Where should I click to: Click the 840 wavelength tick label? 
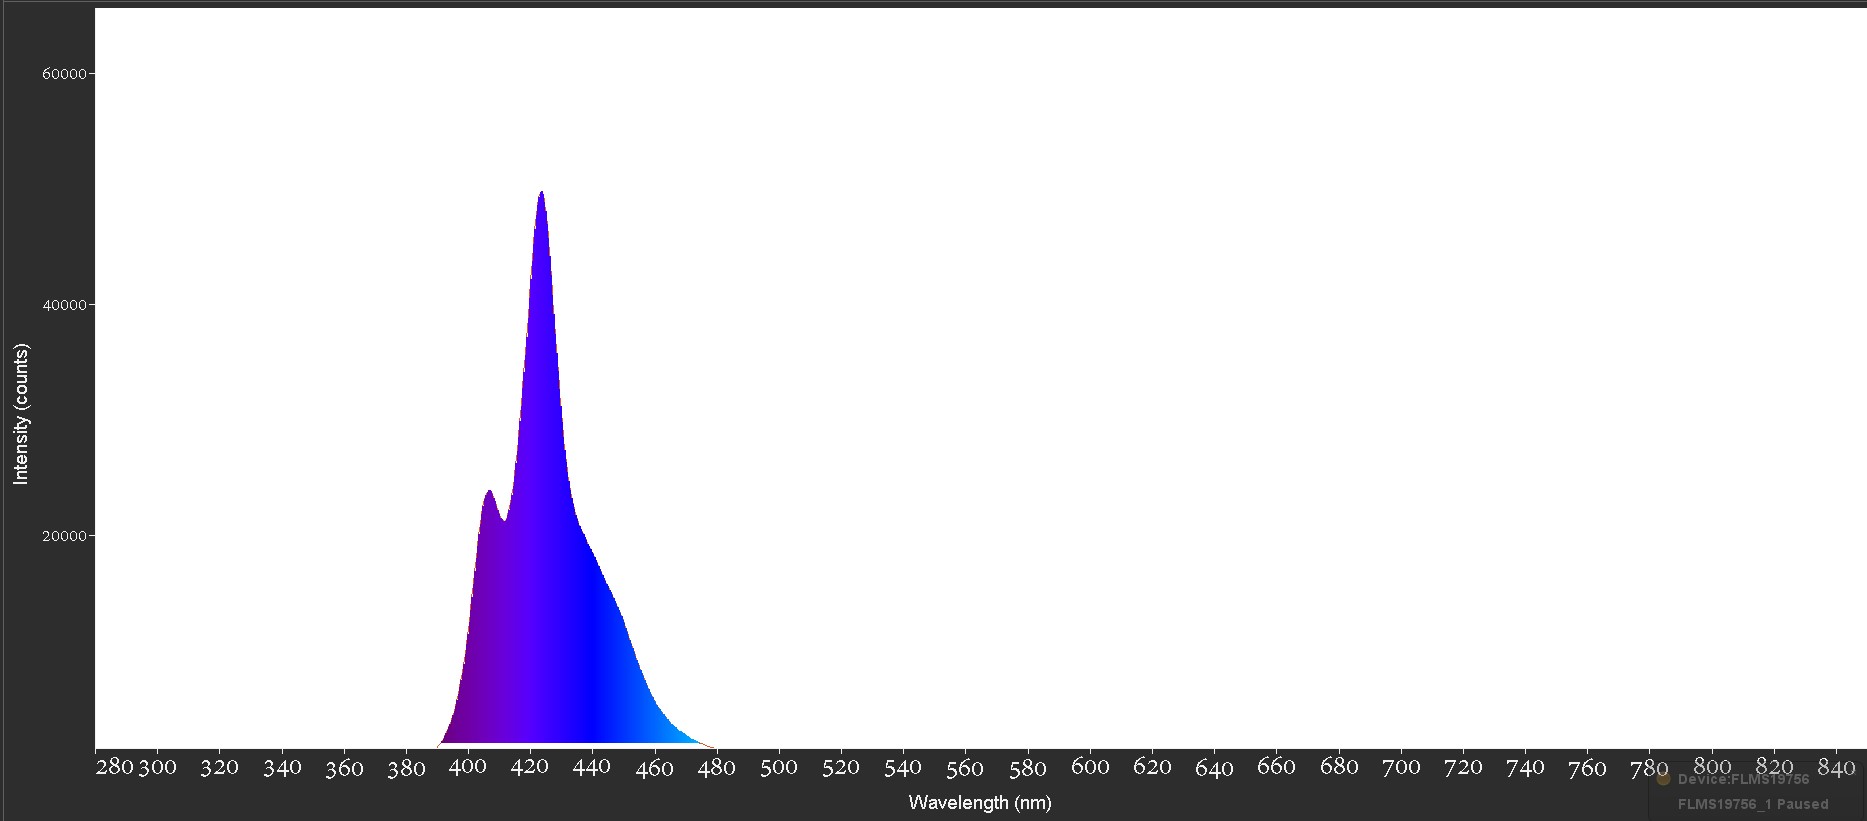1836,767
